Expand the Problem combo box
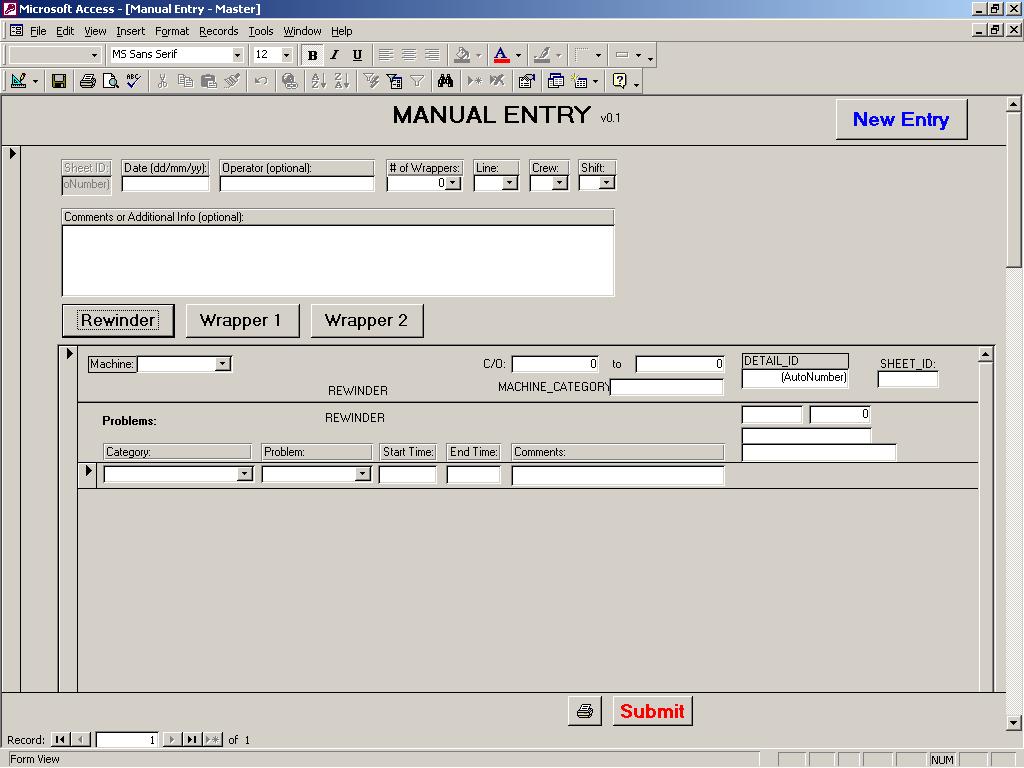The image size is (1024, 768). click(x=363, y=474)
